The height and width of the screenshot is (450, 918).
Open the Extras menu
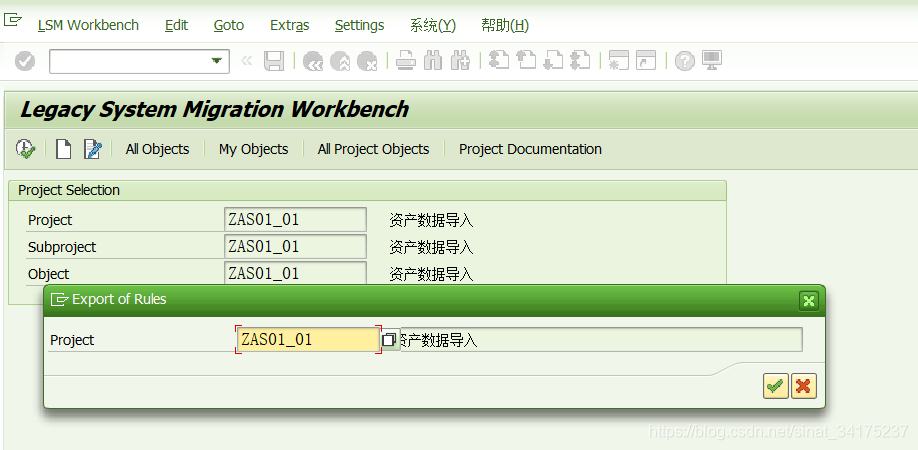(x=290, y=25)
